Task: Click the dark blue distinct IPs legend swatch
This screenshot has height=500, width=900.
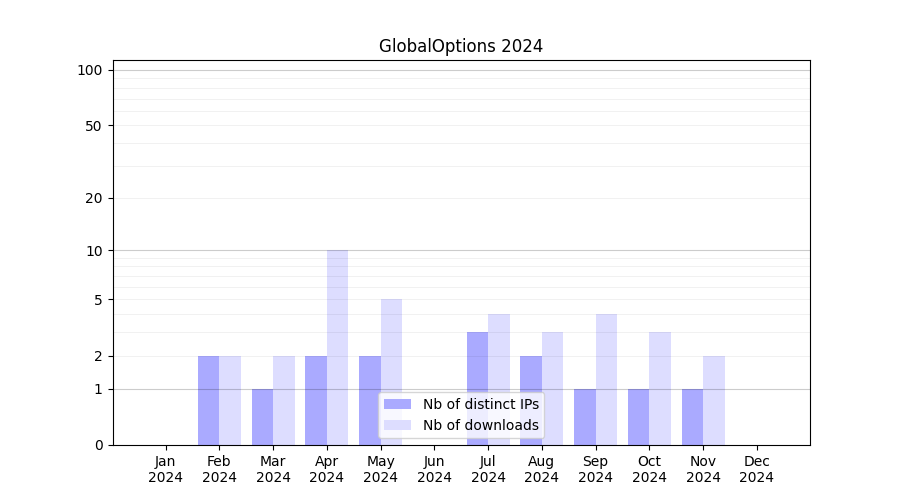Action: [x=397, y=404]
